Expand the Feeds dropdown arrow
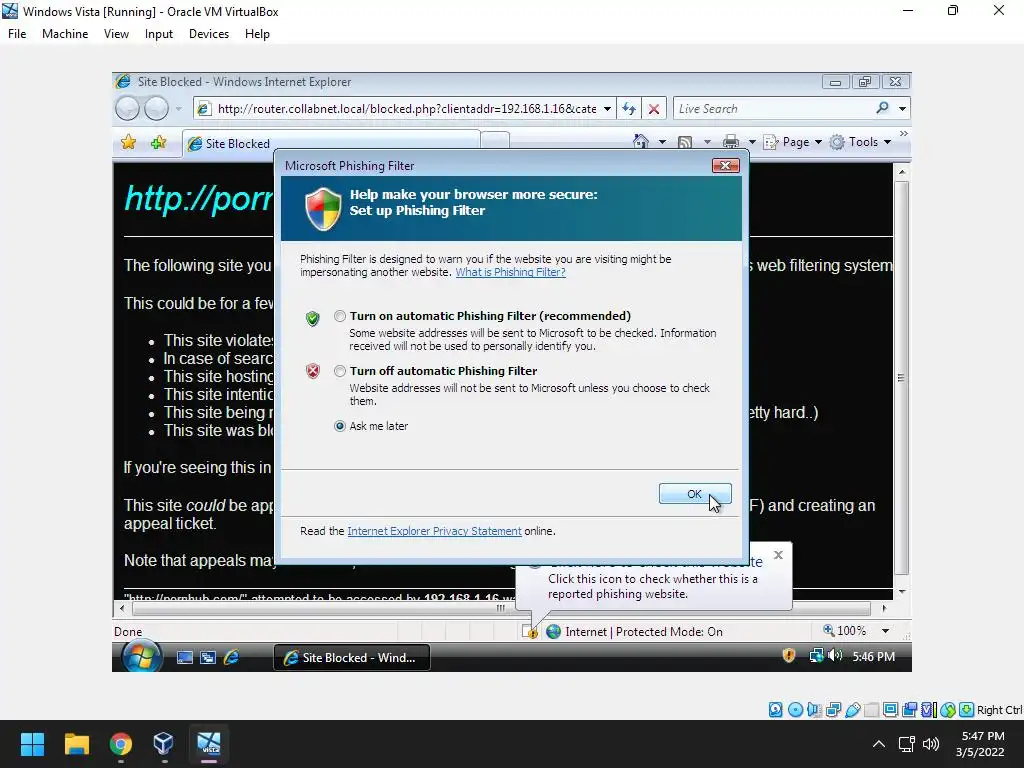The height and width of the screenshot is (768, 1024). click(x=707, y=142)
